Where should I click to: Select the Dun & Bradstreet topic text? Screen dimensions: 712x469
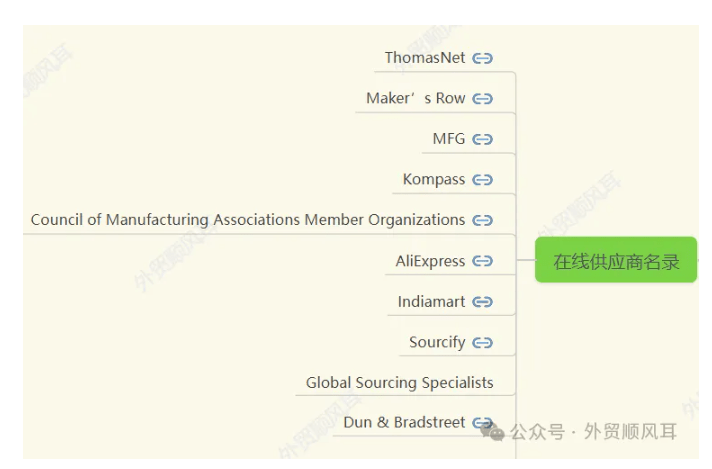click(404, 423)
